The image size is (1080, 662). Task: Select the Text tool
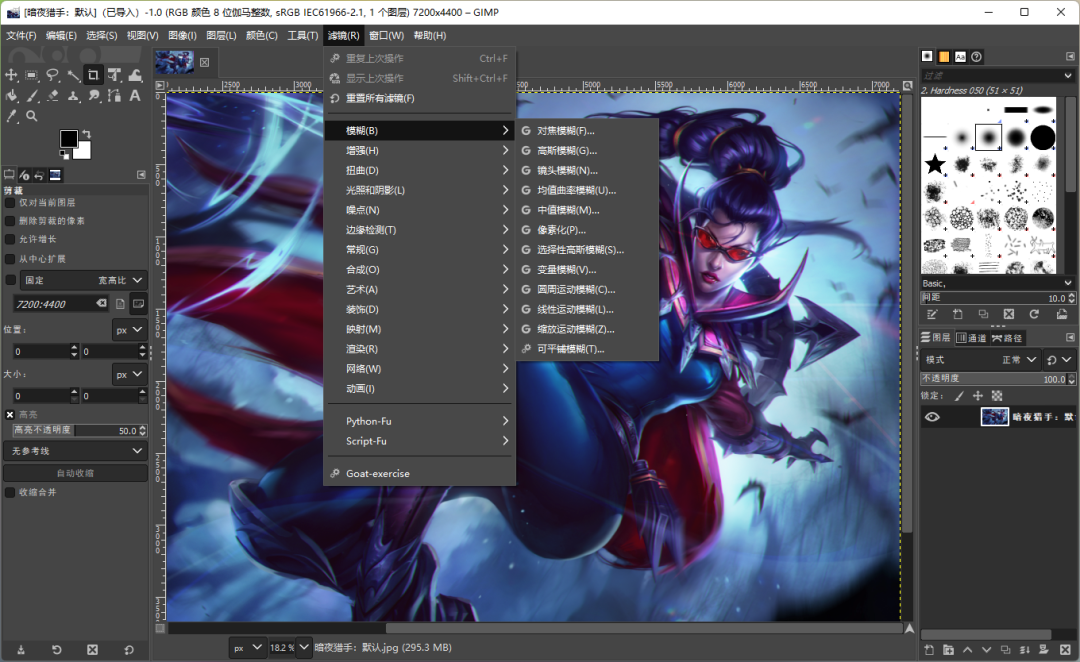point(133,96)
